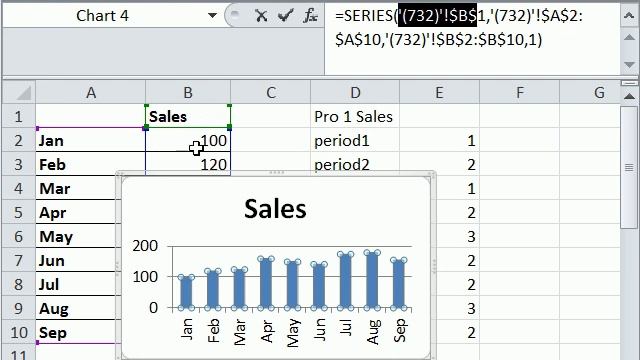
Task: Select column E header
Action: click(439, 93)
